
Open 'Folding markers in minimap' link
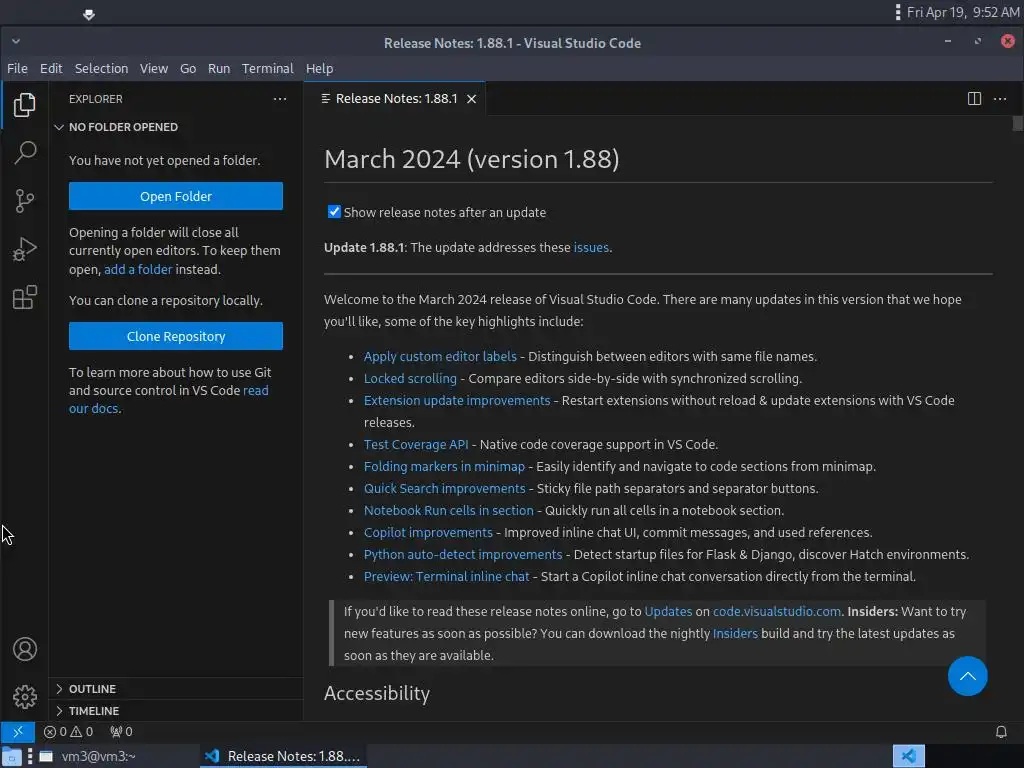[x=444, y=466]
